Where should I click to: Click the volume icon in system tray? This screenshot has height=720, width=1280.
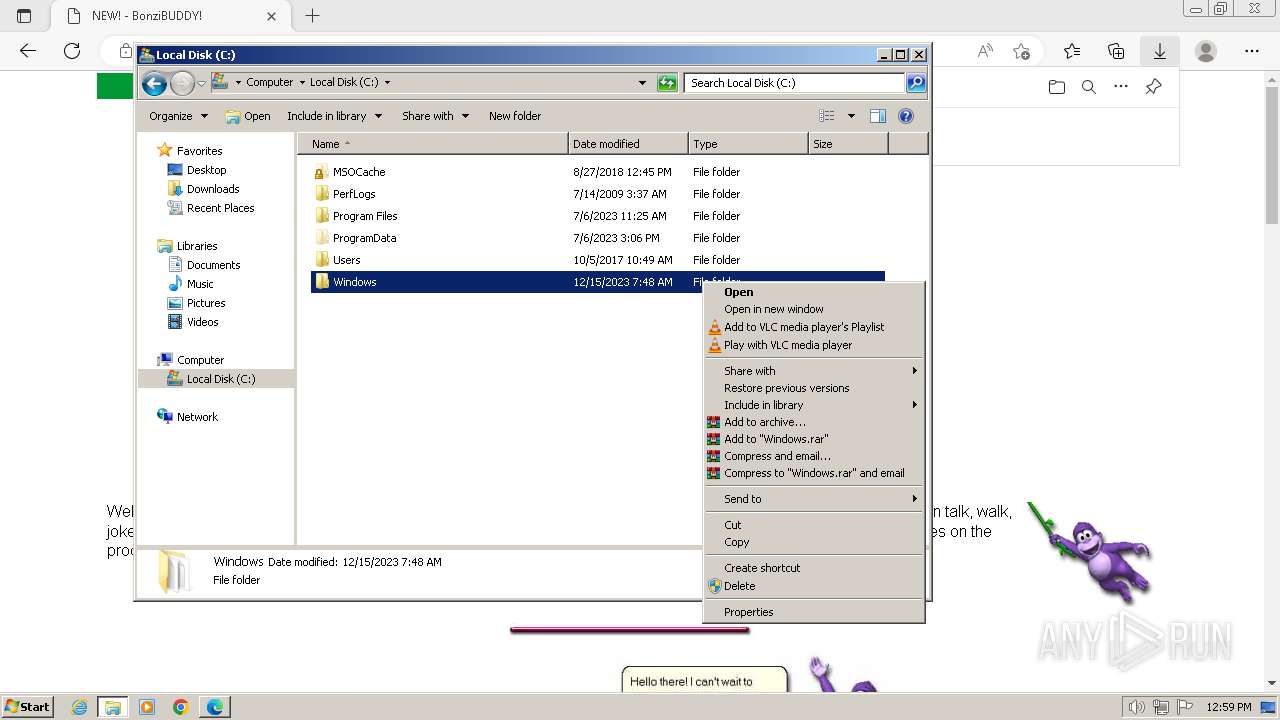pyautogui.click(x=1137, y=707)
